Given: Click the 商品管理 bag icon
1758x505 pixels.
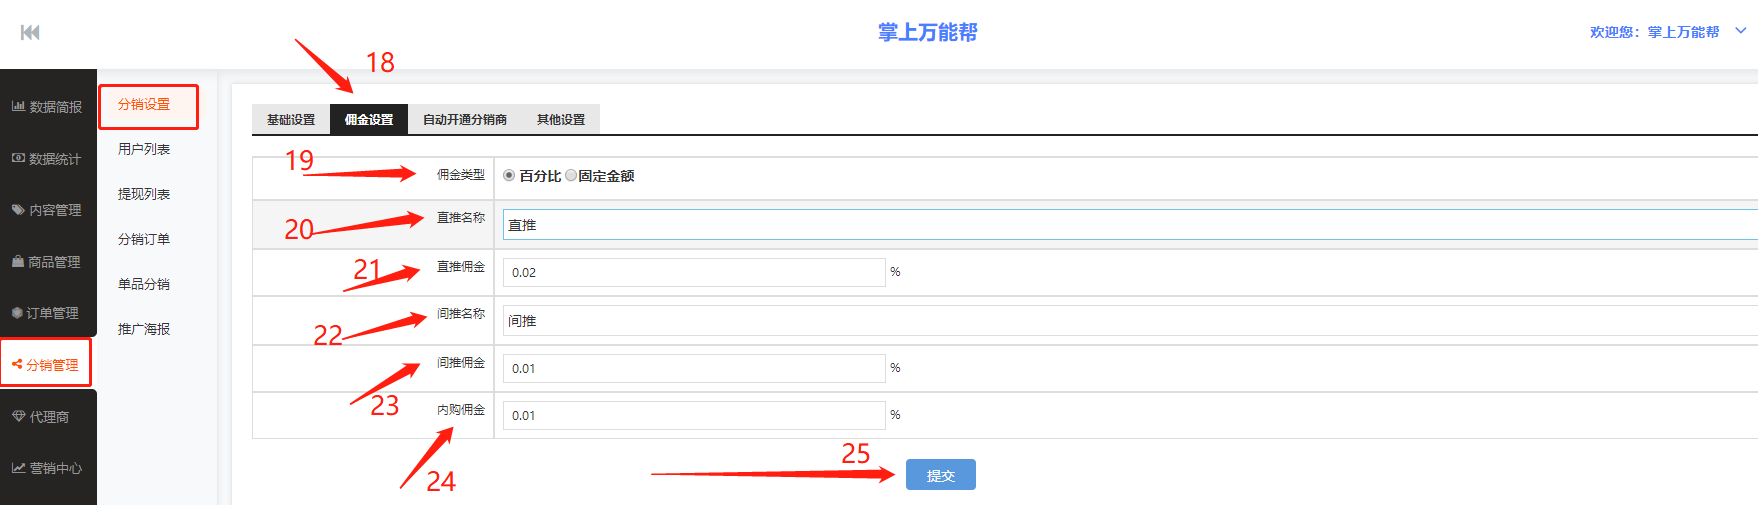Looking at the screenshot, I should [18, 262].
